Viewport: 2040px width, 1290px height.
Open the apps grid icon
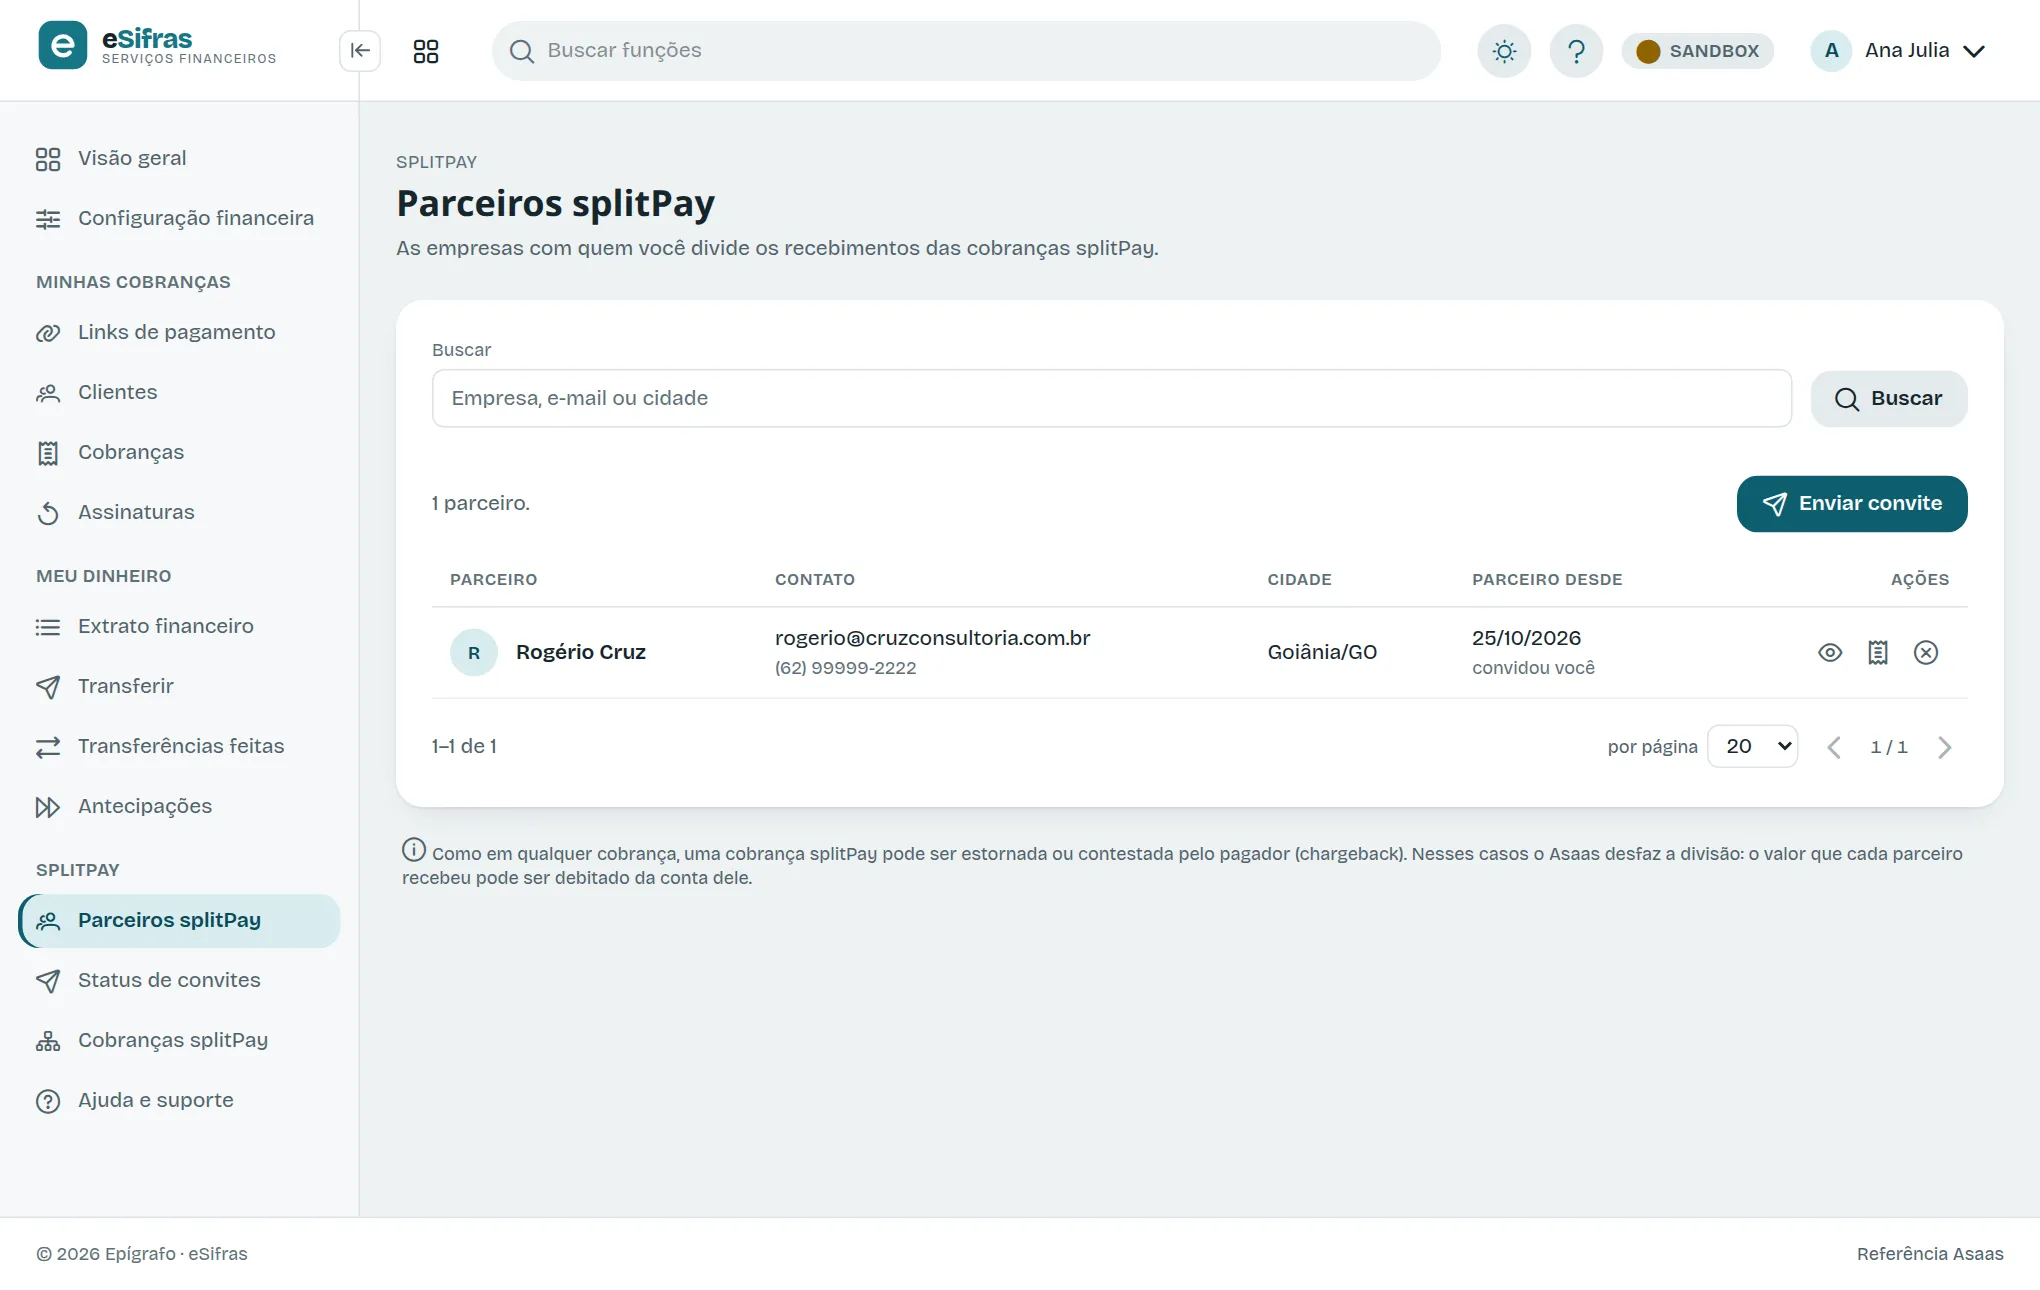coord(426,51)
